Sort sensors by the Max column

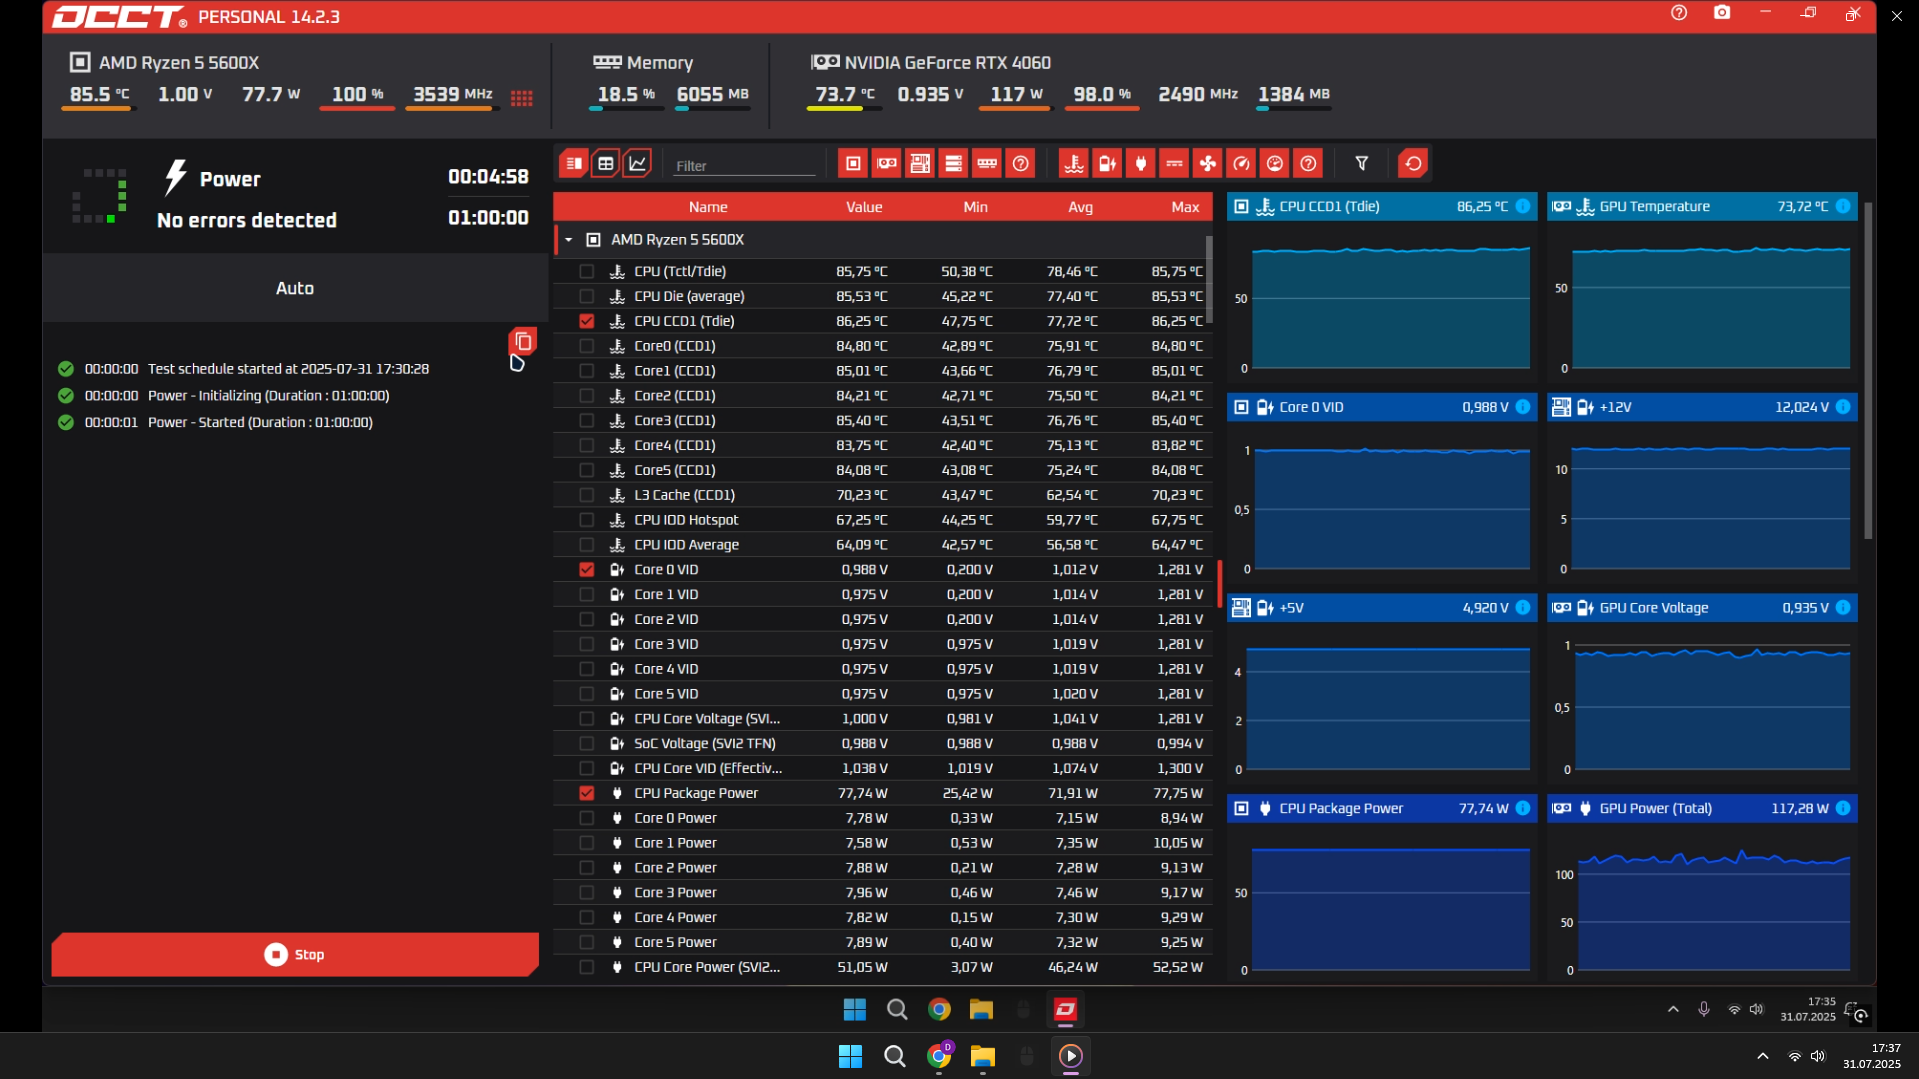pyautogui.click(x=1185, y=207)
